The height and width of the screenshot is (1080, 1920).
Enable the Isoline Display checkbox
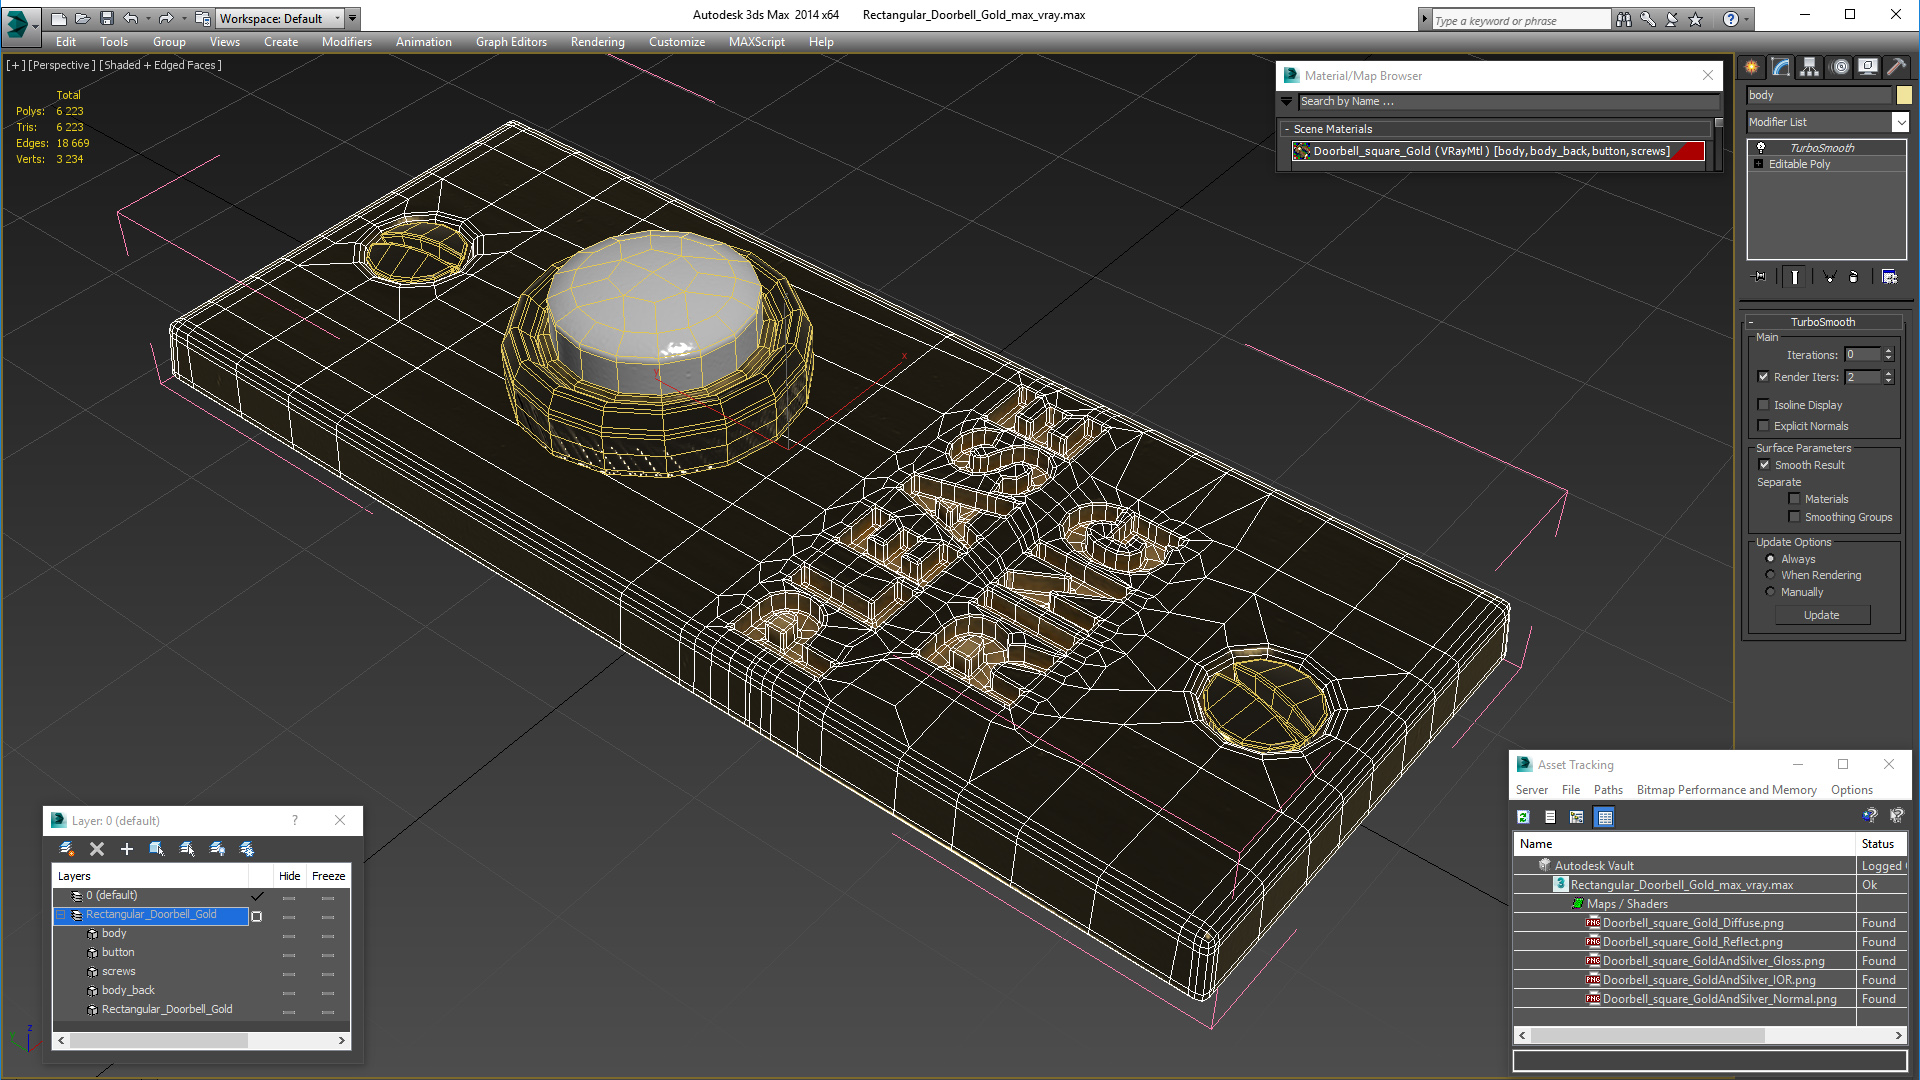click(1764, 405)
